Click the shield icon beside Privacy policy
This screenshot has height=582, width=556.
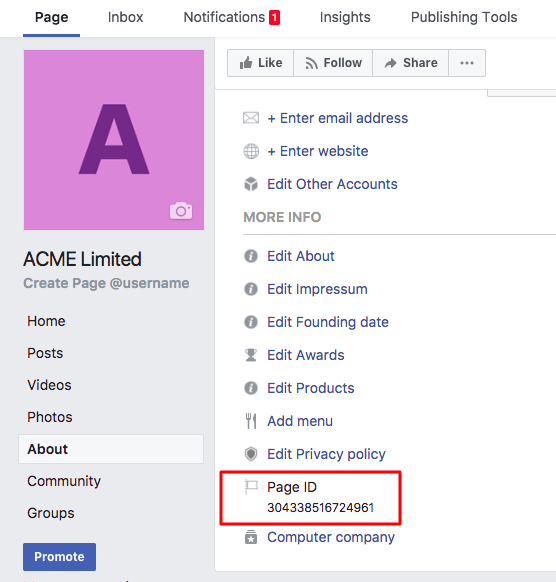[x=251, y=454]
